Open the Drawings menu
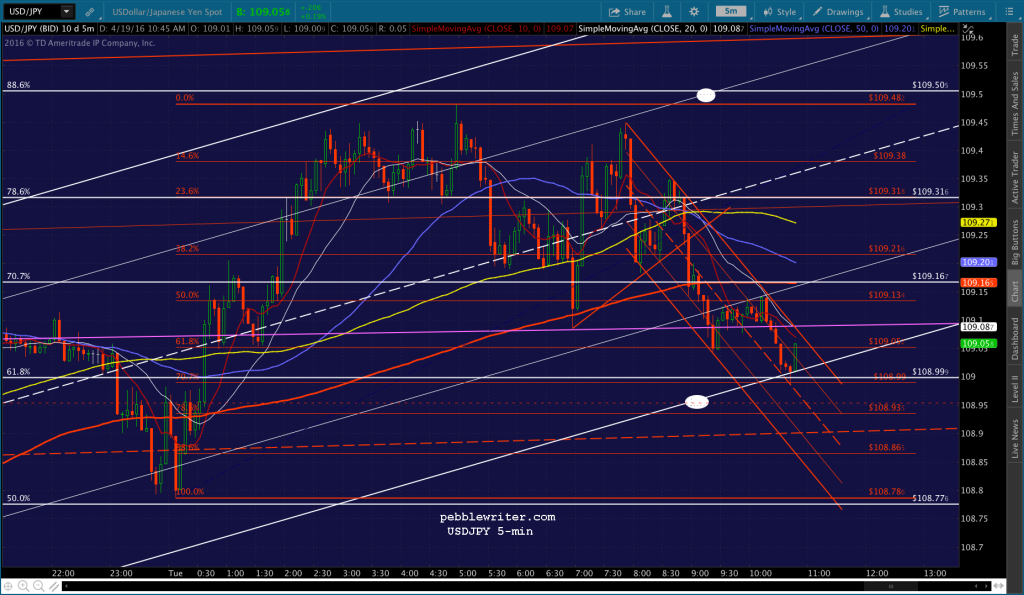1024x595 pixels. (x=838, y=12)
